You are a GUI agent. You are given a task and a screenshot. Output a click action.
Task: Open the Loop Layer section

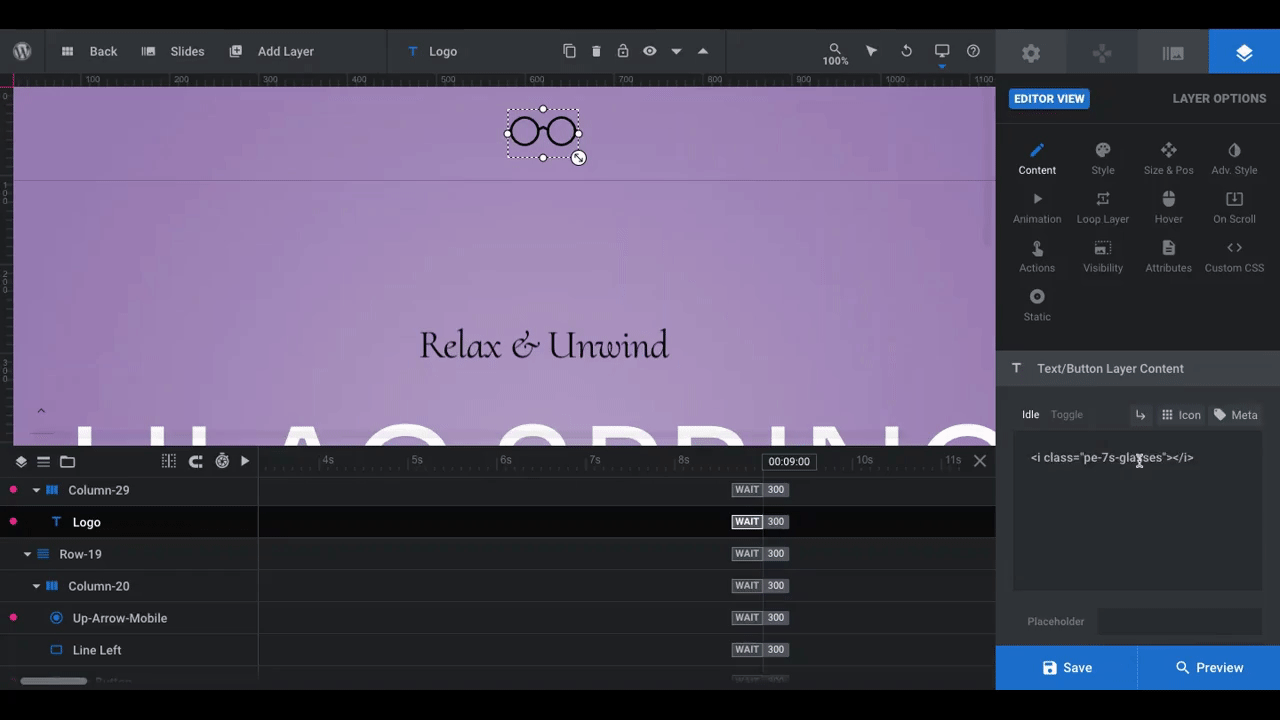coord(1103,208)
